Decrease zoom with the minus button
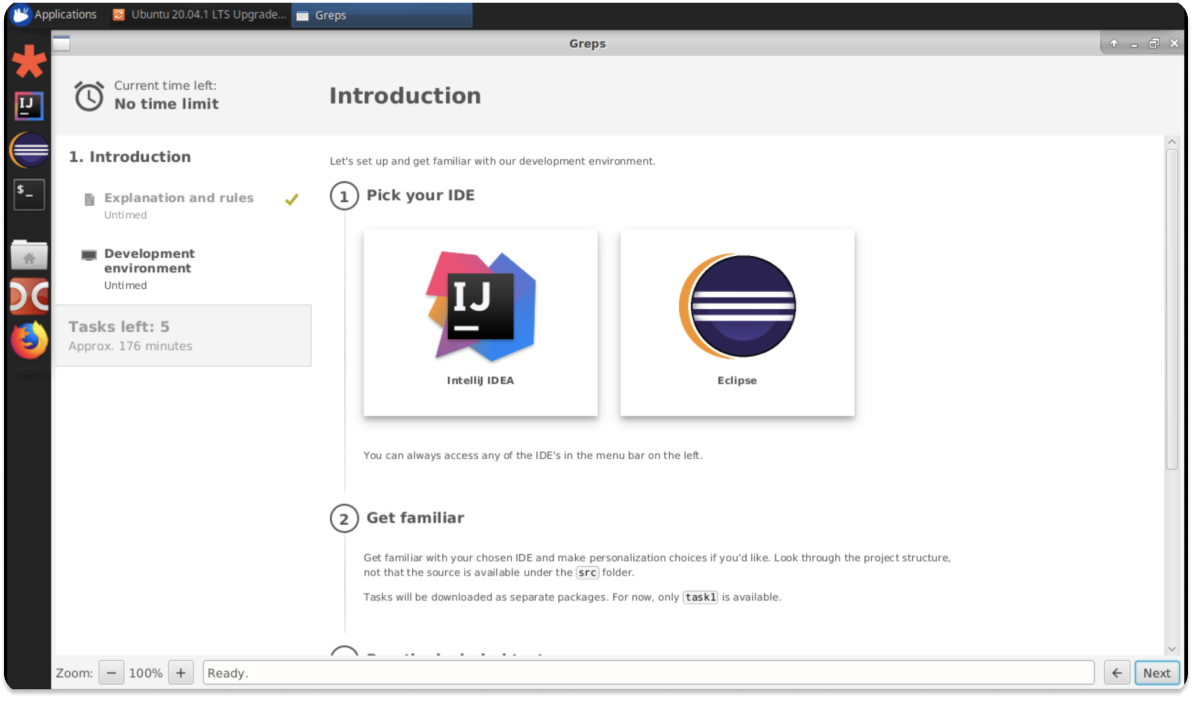Screen dimensions: 1192x701 111,673
